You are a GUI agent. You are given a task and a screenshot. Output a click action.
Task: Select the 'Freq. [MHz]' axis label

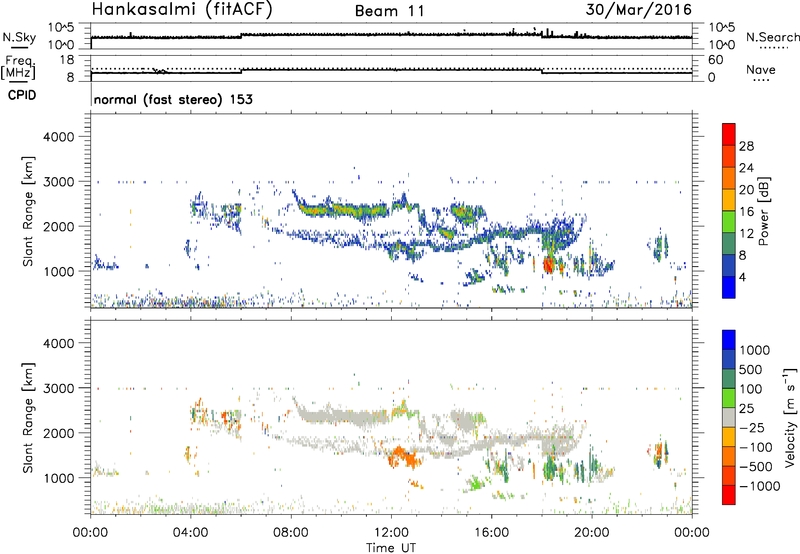(x=18, y=68)
